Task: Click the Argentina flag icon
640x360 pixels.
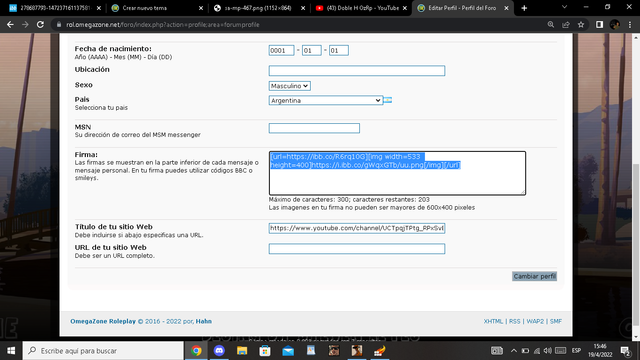Action: [x=388, y=100]
